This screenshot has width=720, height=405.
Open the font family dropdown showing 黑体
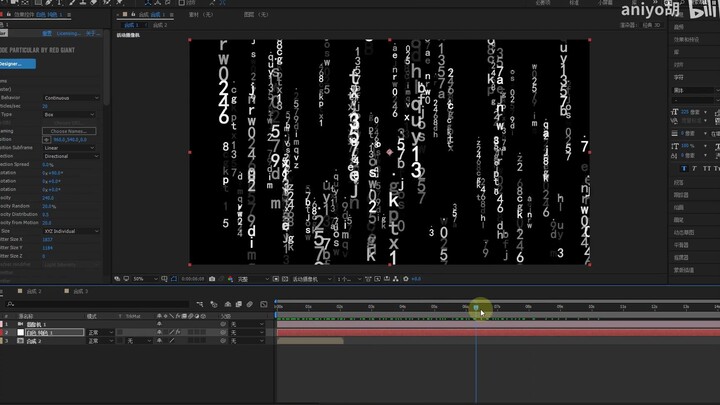coord(694,90)
